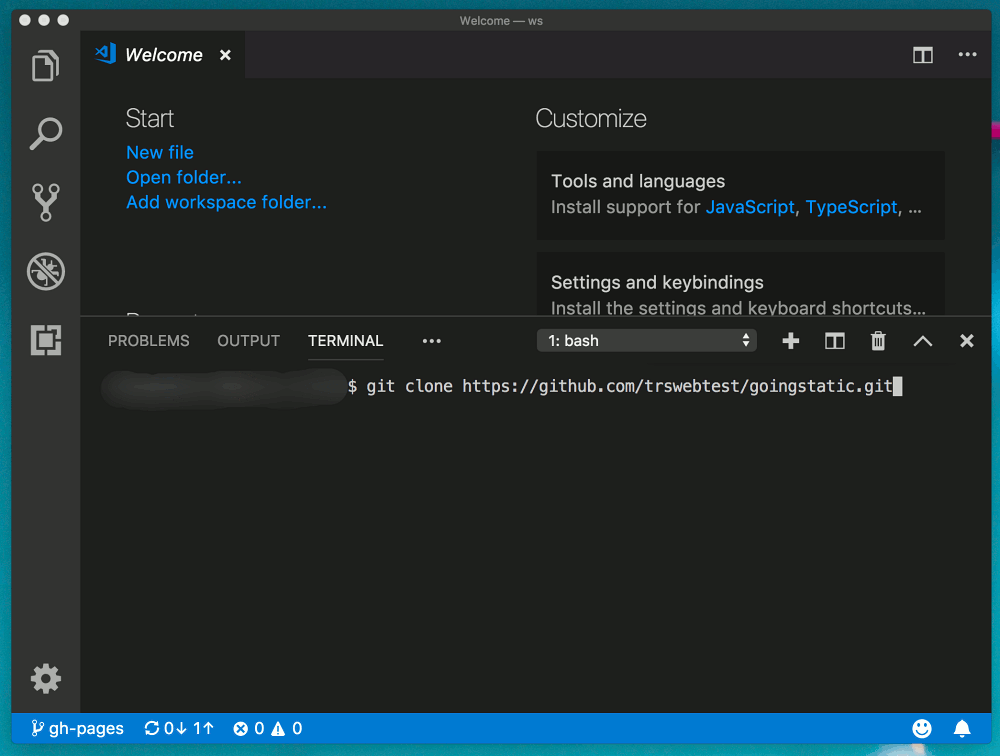Close the terminal panel
Image resolution: width=1000 pixels, height=756 pixels.
point(967,341)
